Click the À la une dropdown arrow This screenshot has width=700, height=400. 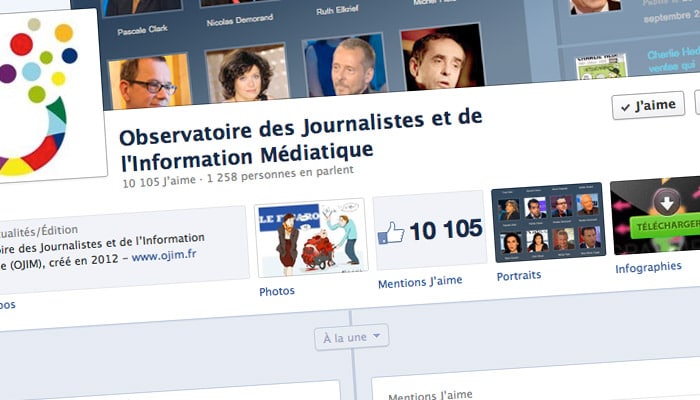click(376, 335)
